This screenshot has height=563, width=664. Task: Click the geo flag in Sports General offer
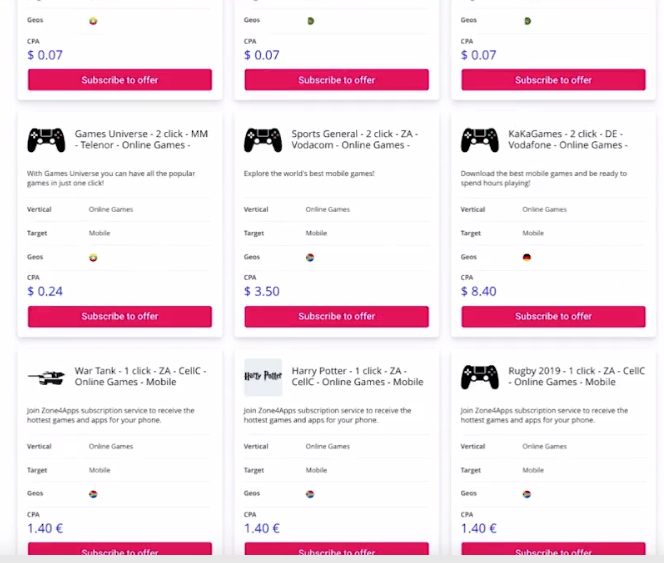click(310, 257)
